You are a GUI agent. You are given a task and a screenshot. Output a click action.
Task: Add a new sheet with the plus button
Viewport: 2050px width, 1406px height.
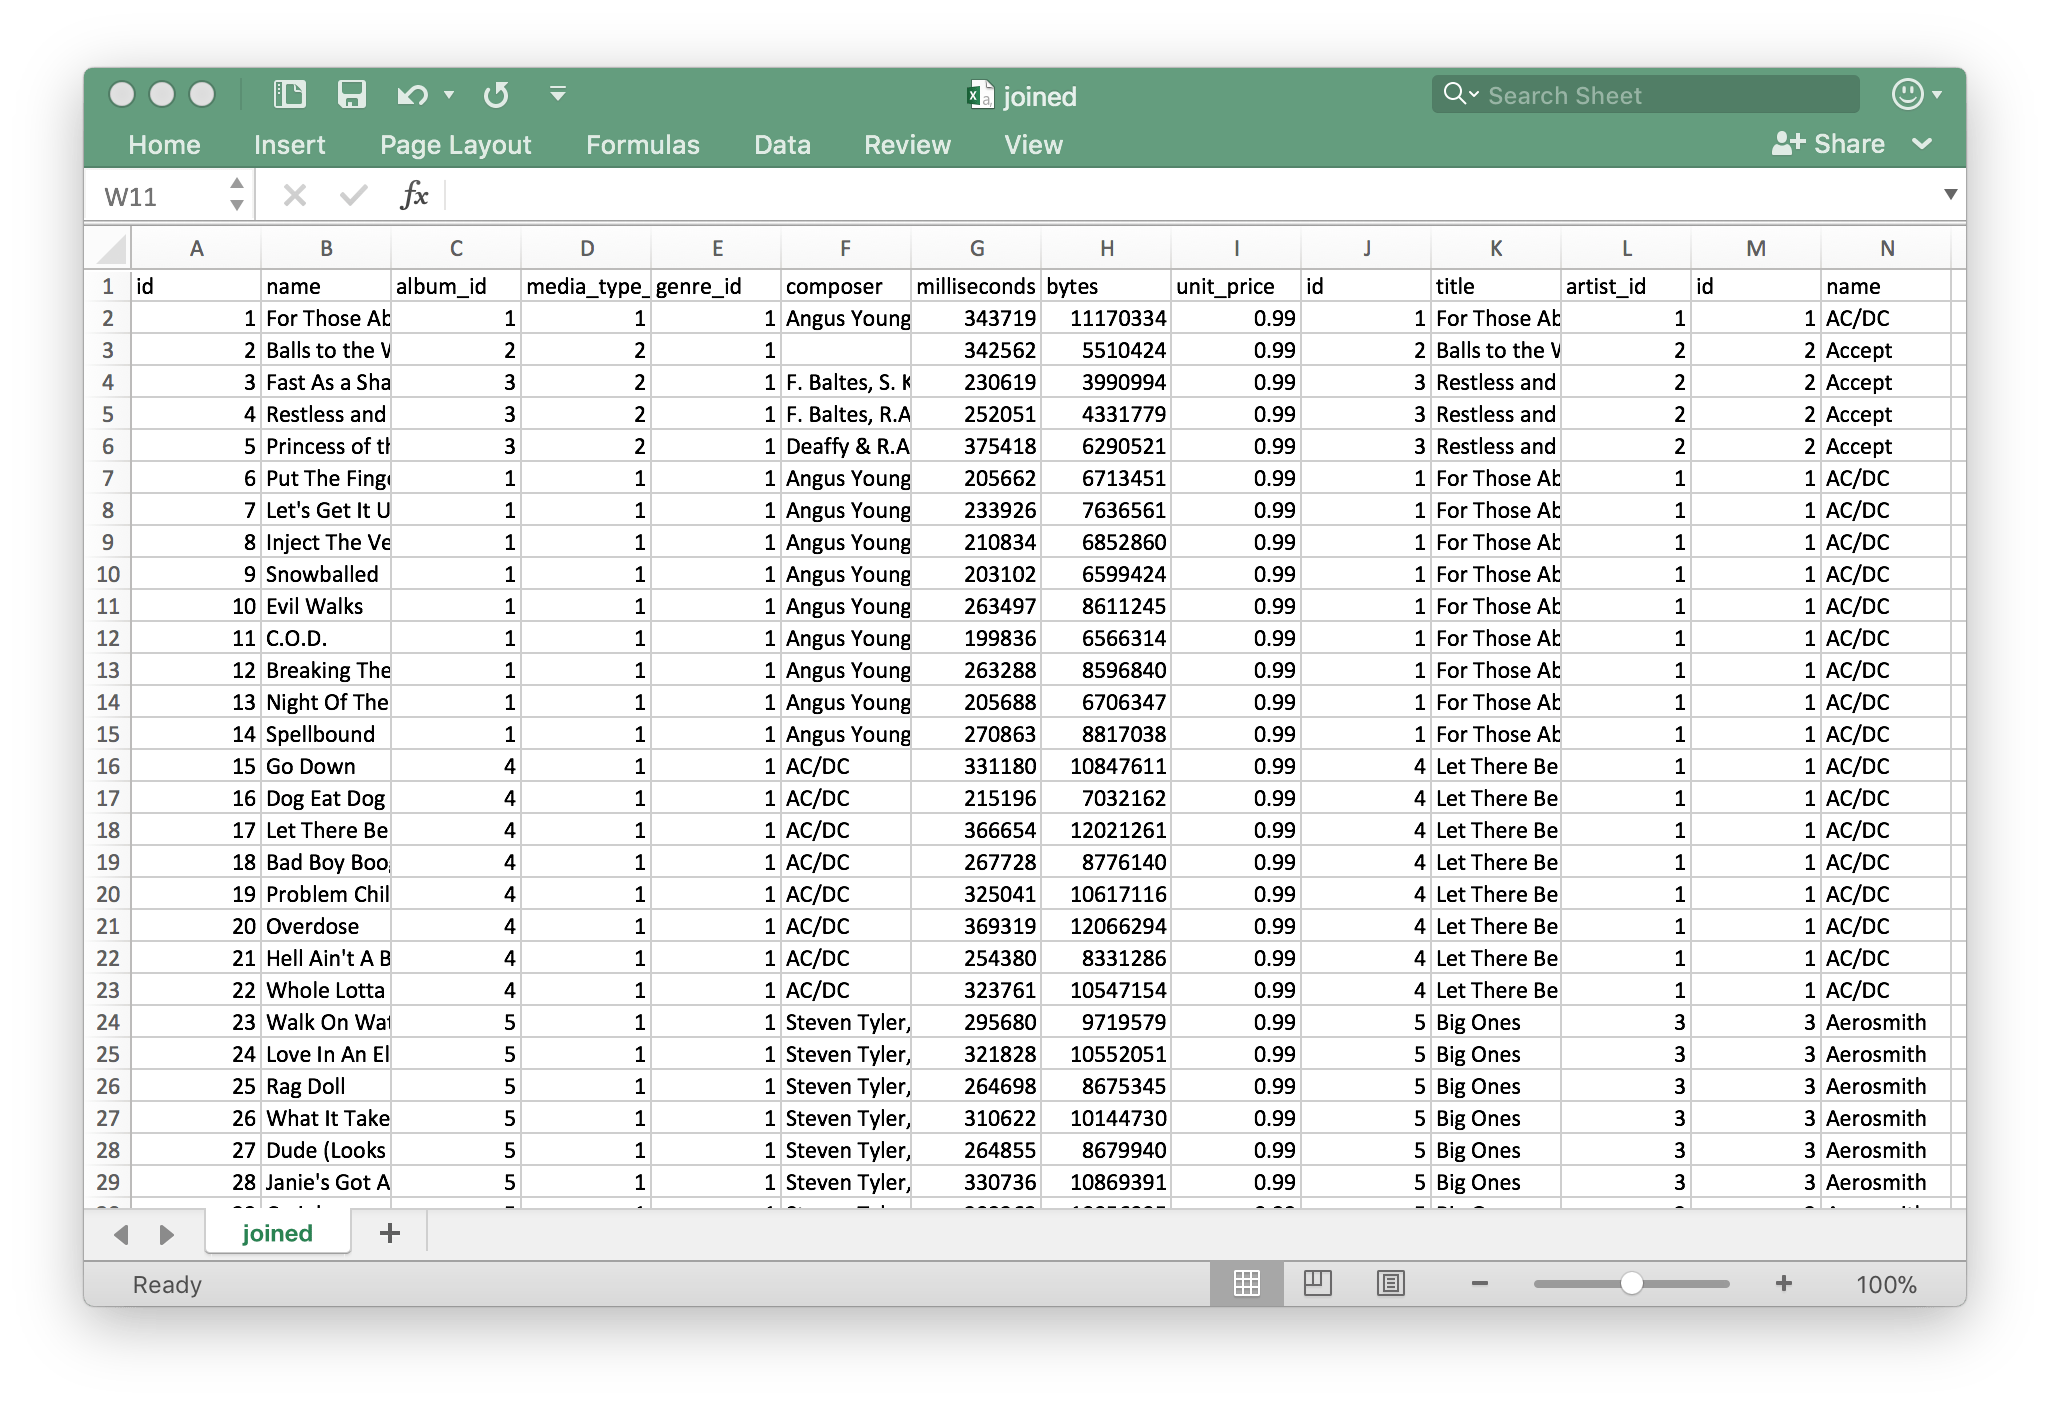pyautogui.click(x=389, y=1232)
